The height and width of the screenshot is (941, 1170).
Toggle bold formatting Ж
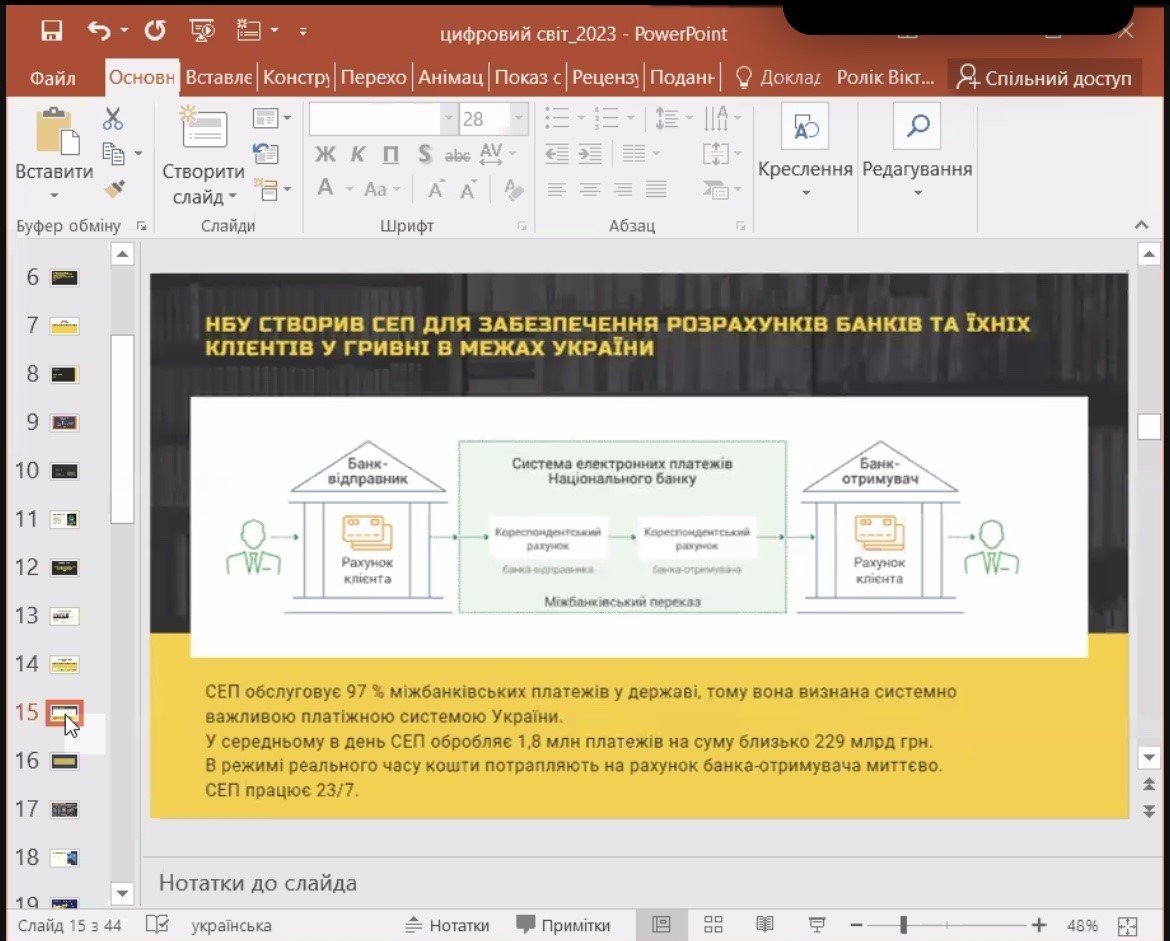[326, 155]
